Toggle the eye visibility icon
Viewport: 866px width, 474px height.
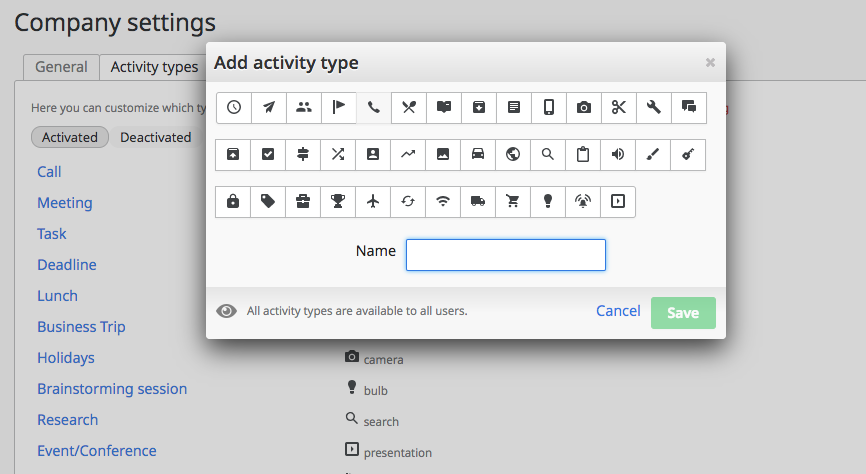pos(227,311)
